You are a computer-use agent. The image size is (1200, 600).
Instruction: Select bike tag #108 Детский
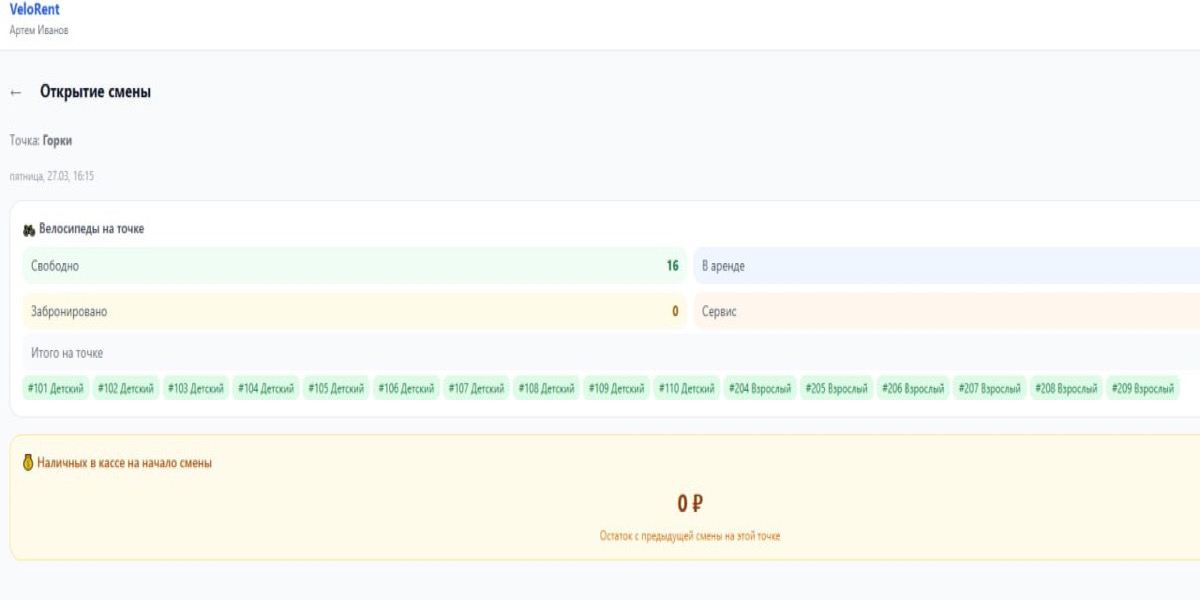(546, 389)
